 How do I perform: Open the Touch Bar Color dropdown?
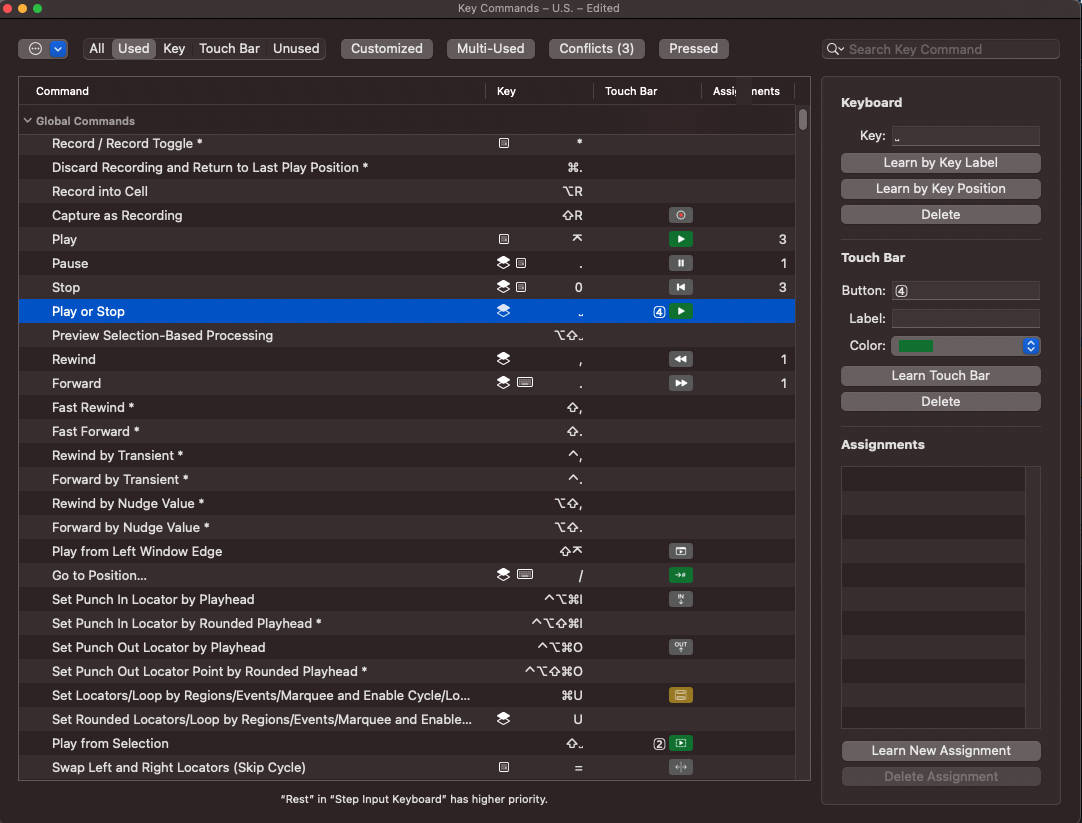click(x=1031, y=346)
